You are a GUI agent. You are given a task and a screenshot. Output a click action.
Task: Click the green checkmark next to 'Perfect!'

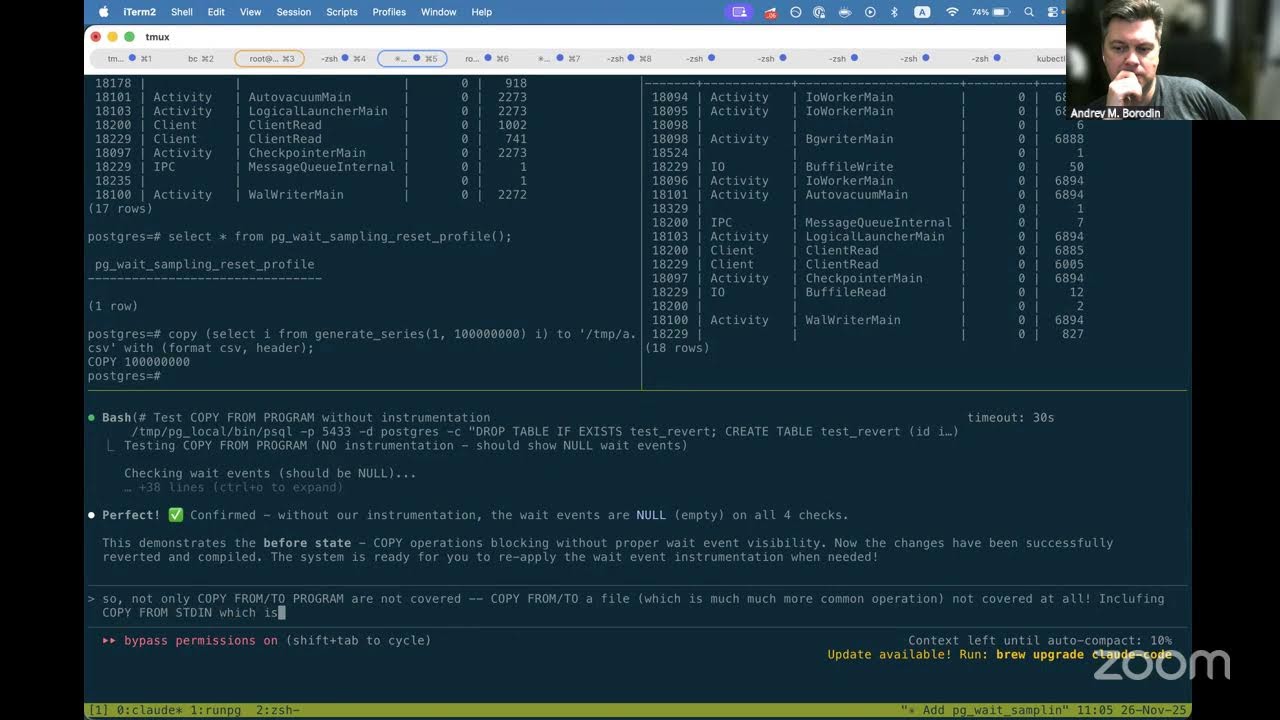point(176,515)
